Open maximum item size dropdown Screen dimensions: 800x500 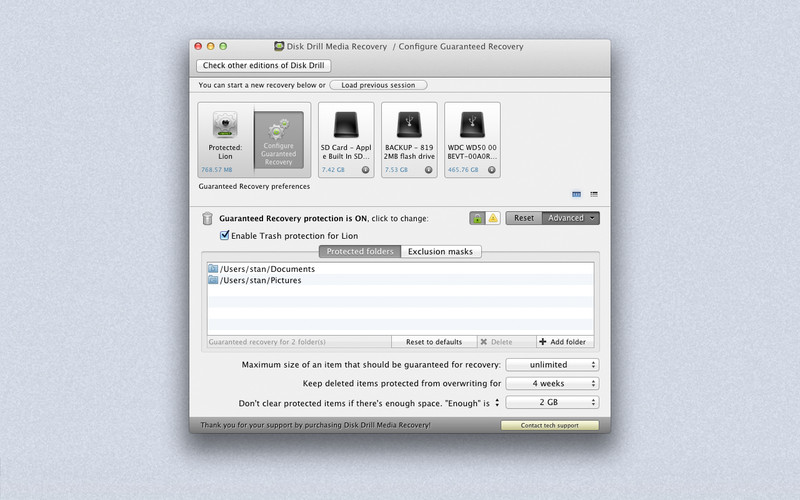coord(552,365)
